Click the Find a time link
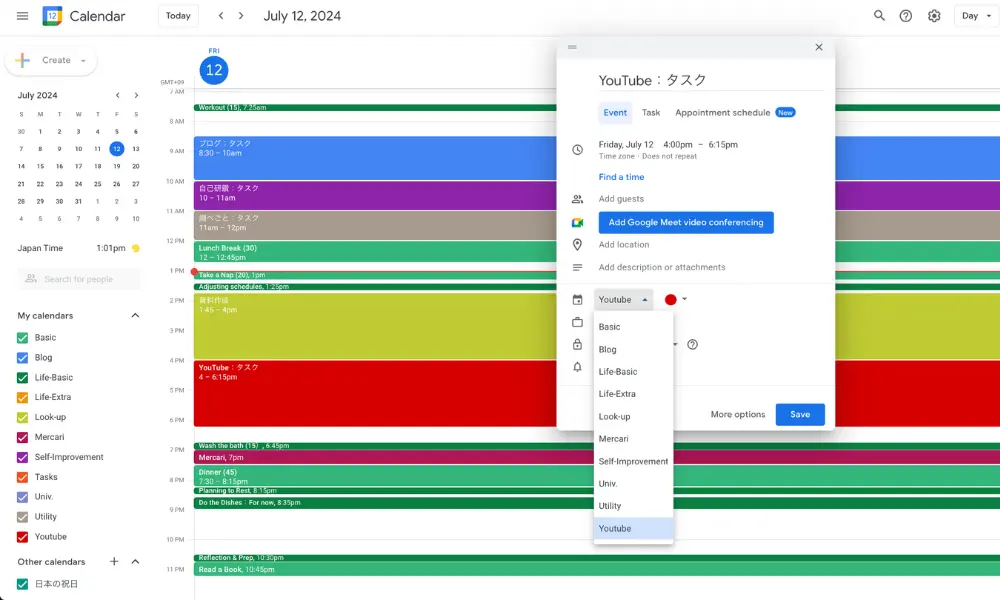Image resolution: width=1000 pixels, height=600 pixels. click(621, 177)
